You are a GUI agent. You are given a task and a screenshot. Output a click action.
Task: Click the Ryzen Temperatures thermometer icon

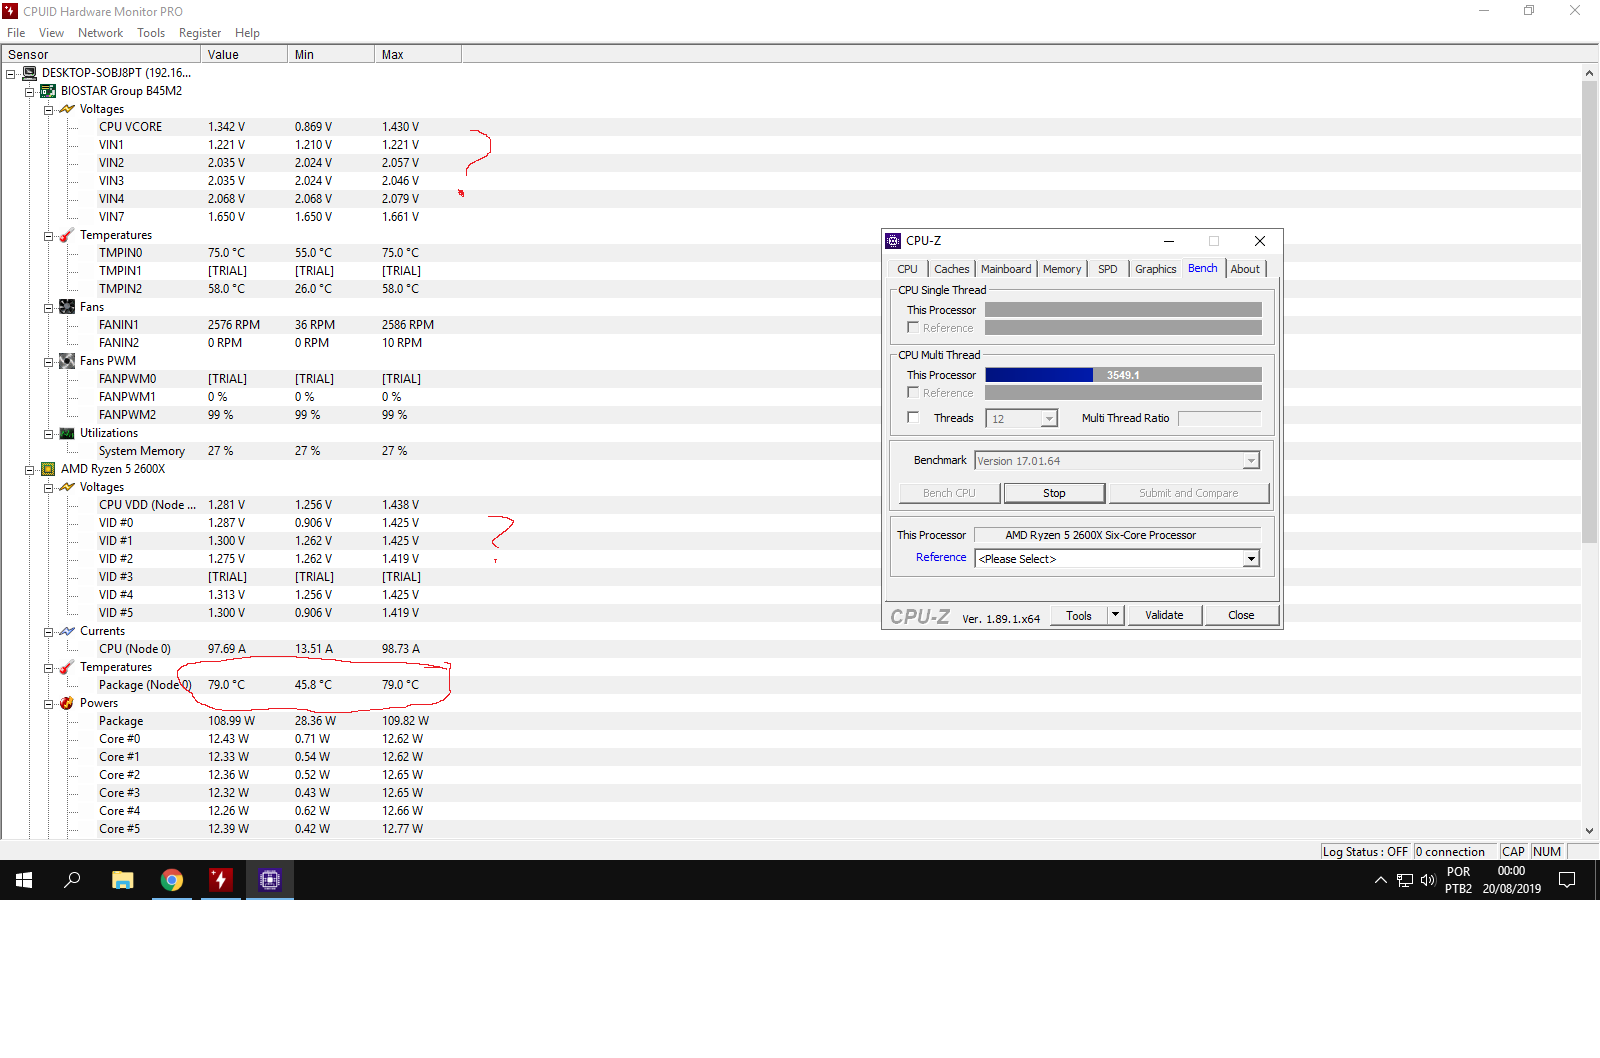tap(67, 667)
